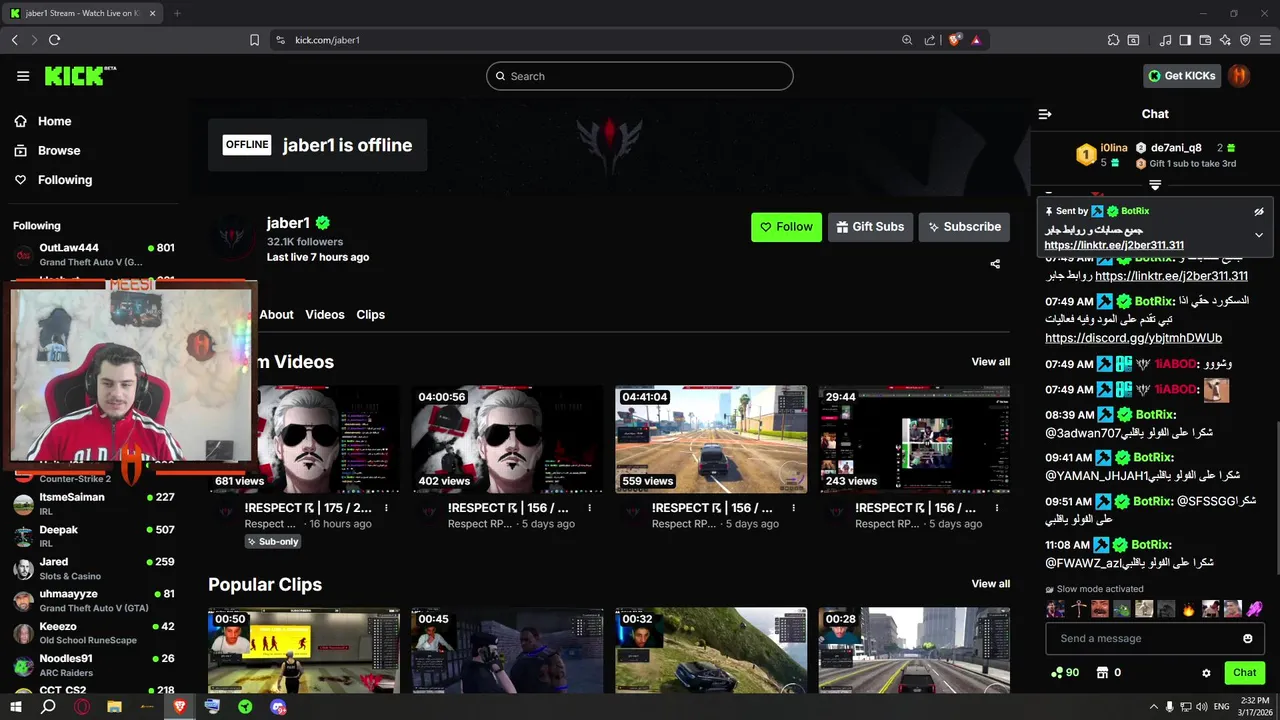Subscribe to jaber1
The height and width of the screenshot is (720, 1280).
point(964,227)
